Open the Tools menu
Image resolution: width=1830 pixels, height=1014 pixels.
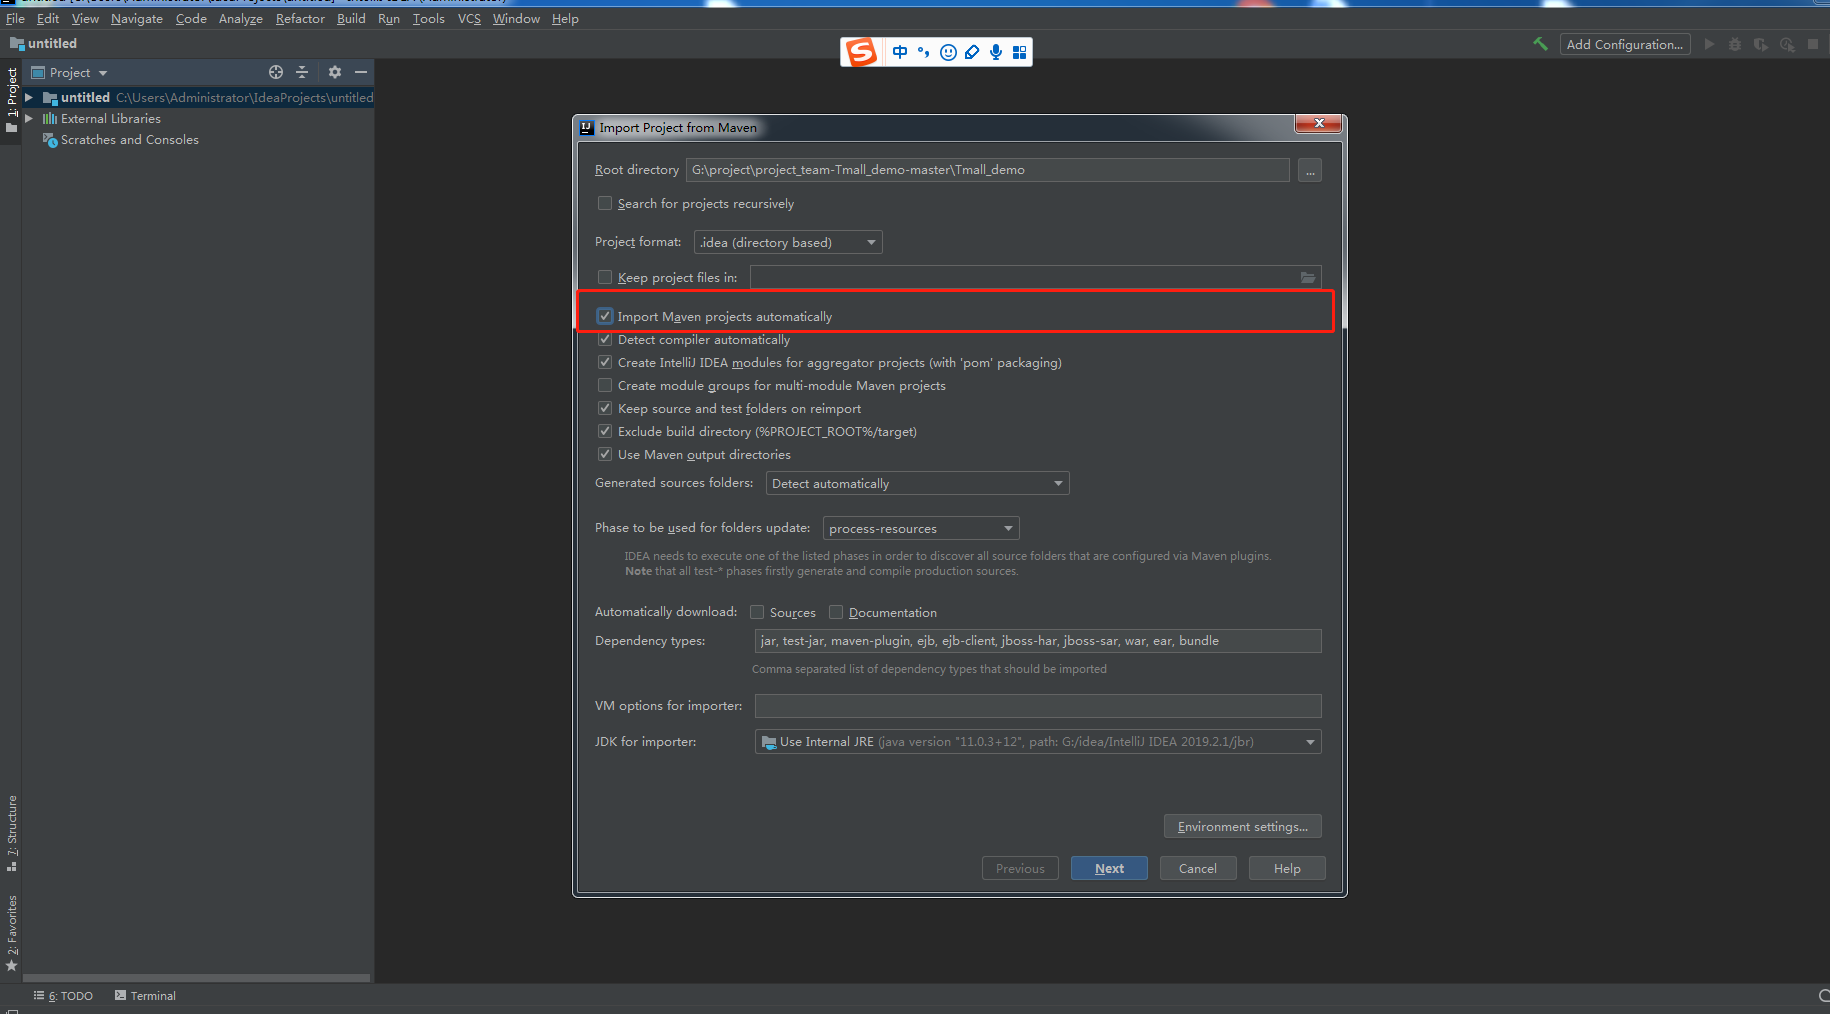tap(429, 18)
